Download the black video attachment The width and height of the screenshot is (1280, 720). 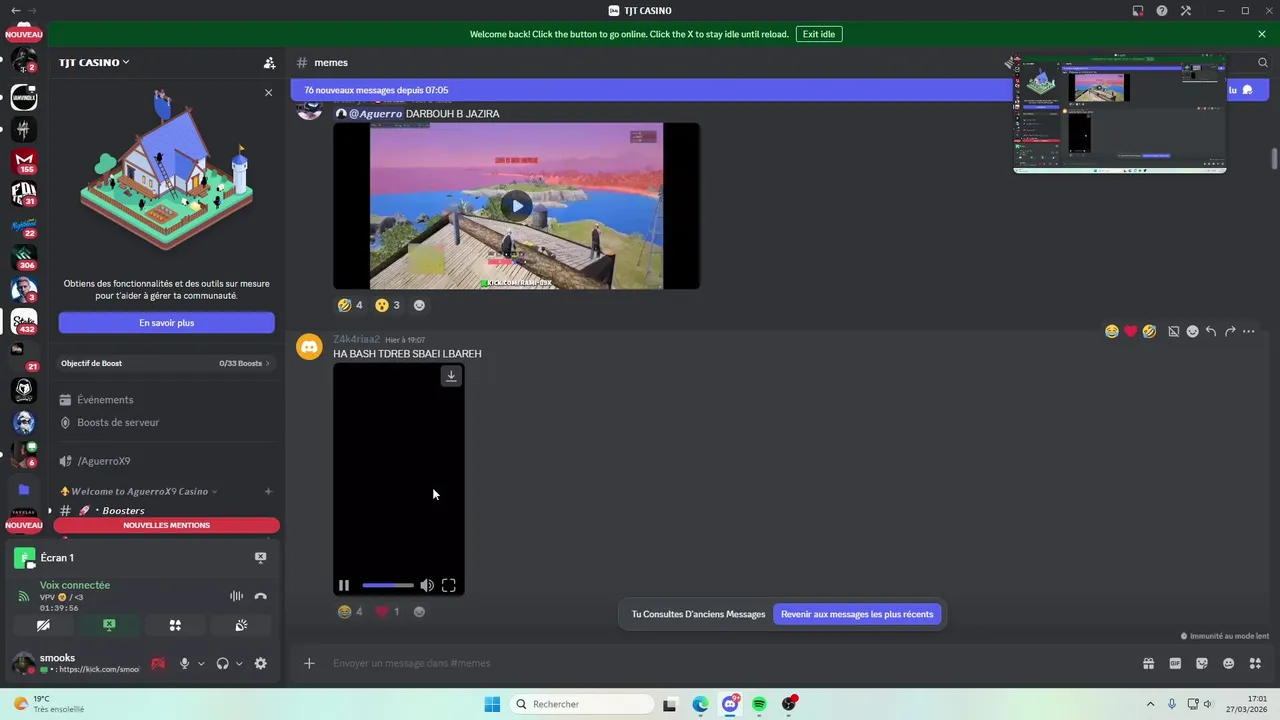pyautogui.click(x=451, y=376)
